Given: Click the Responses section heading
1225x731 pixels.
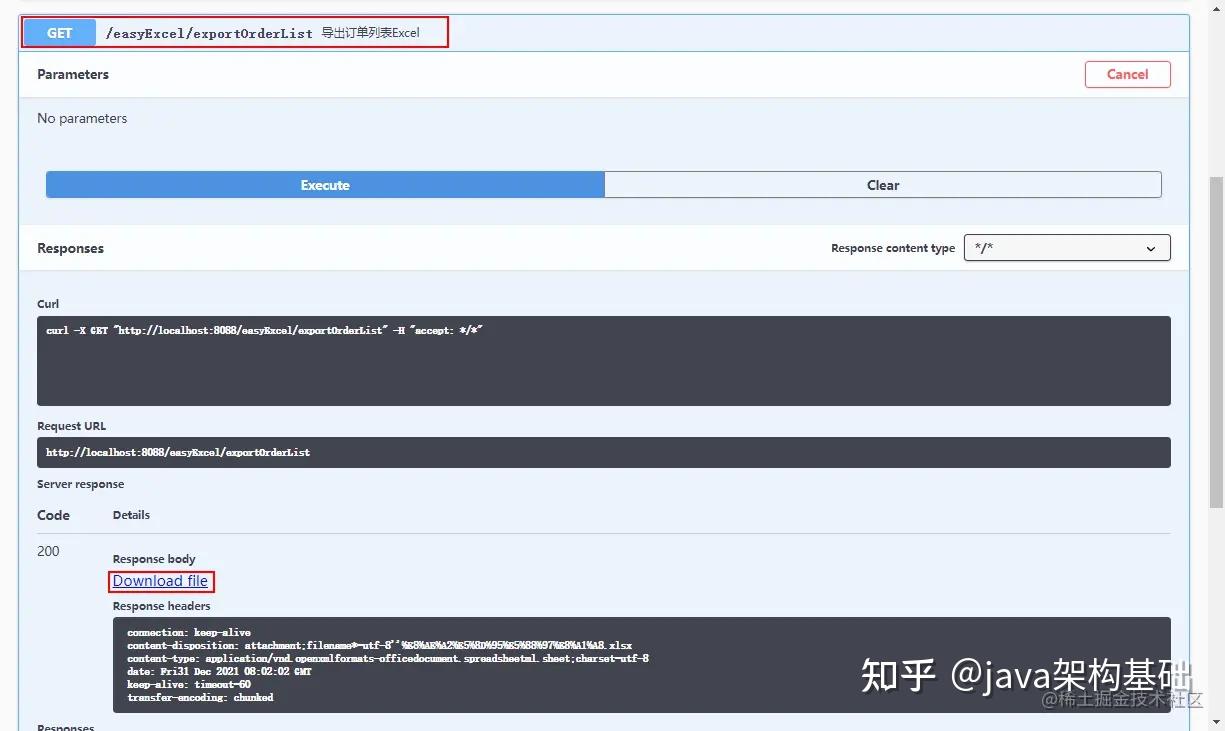Looking at the screenshot, I should tap(70, 247).
